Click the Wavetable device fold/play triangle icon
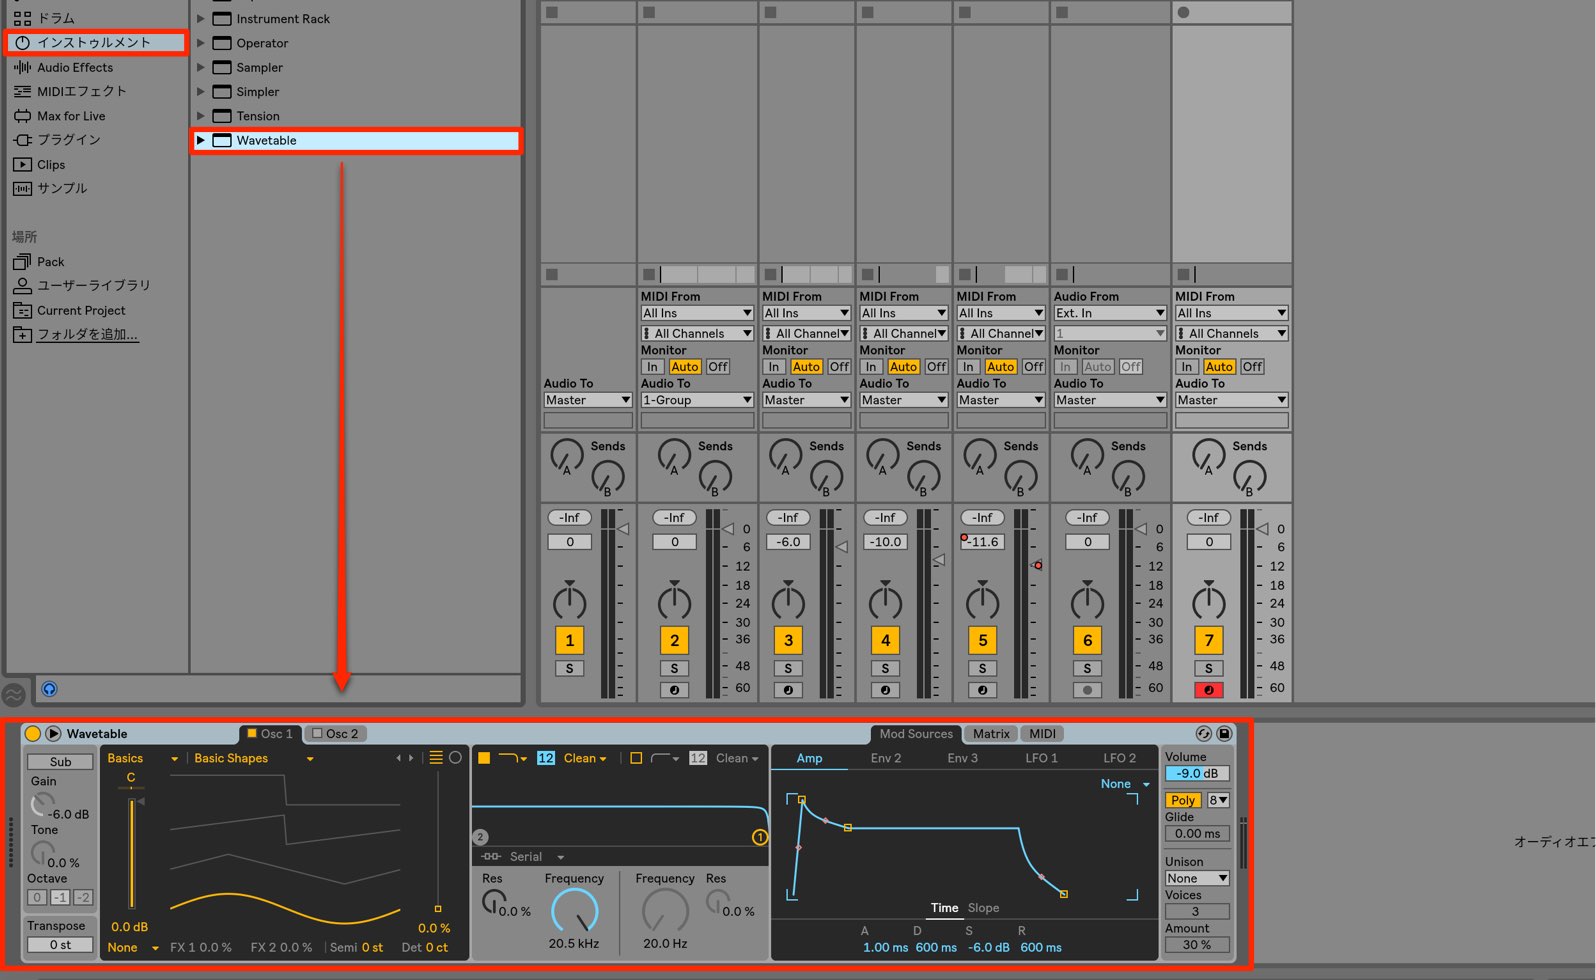Viewport: 1596px width, 980px height. [x=53, y=733]
